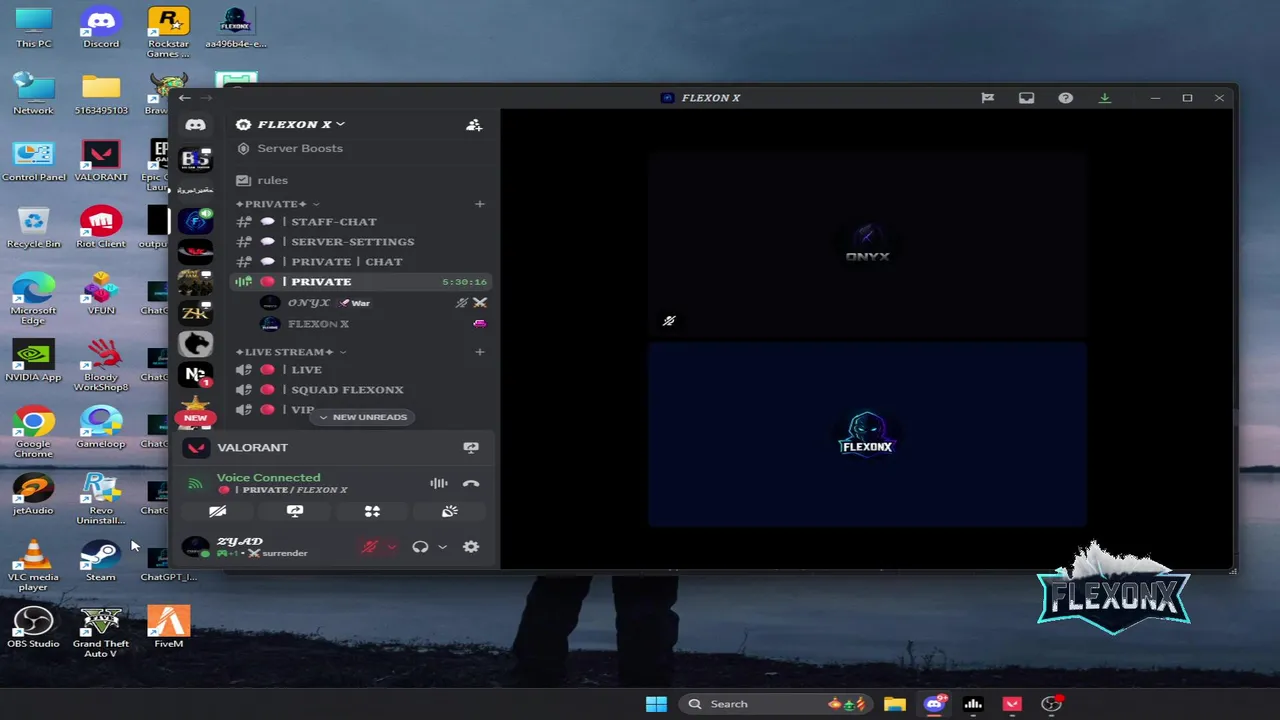The image size is (1280, 720).
Task: Open Grand Theft Auto V shortcut
Action: click(x=100, y=632)
